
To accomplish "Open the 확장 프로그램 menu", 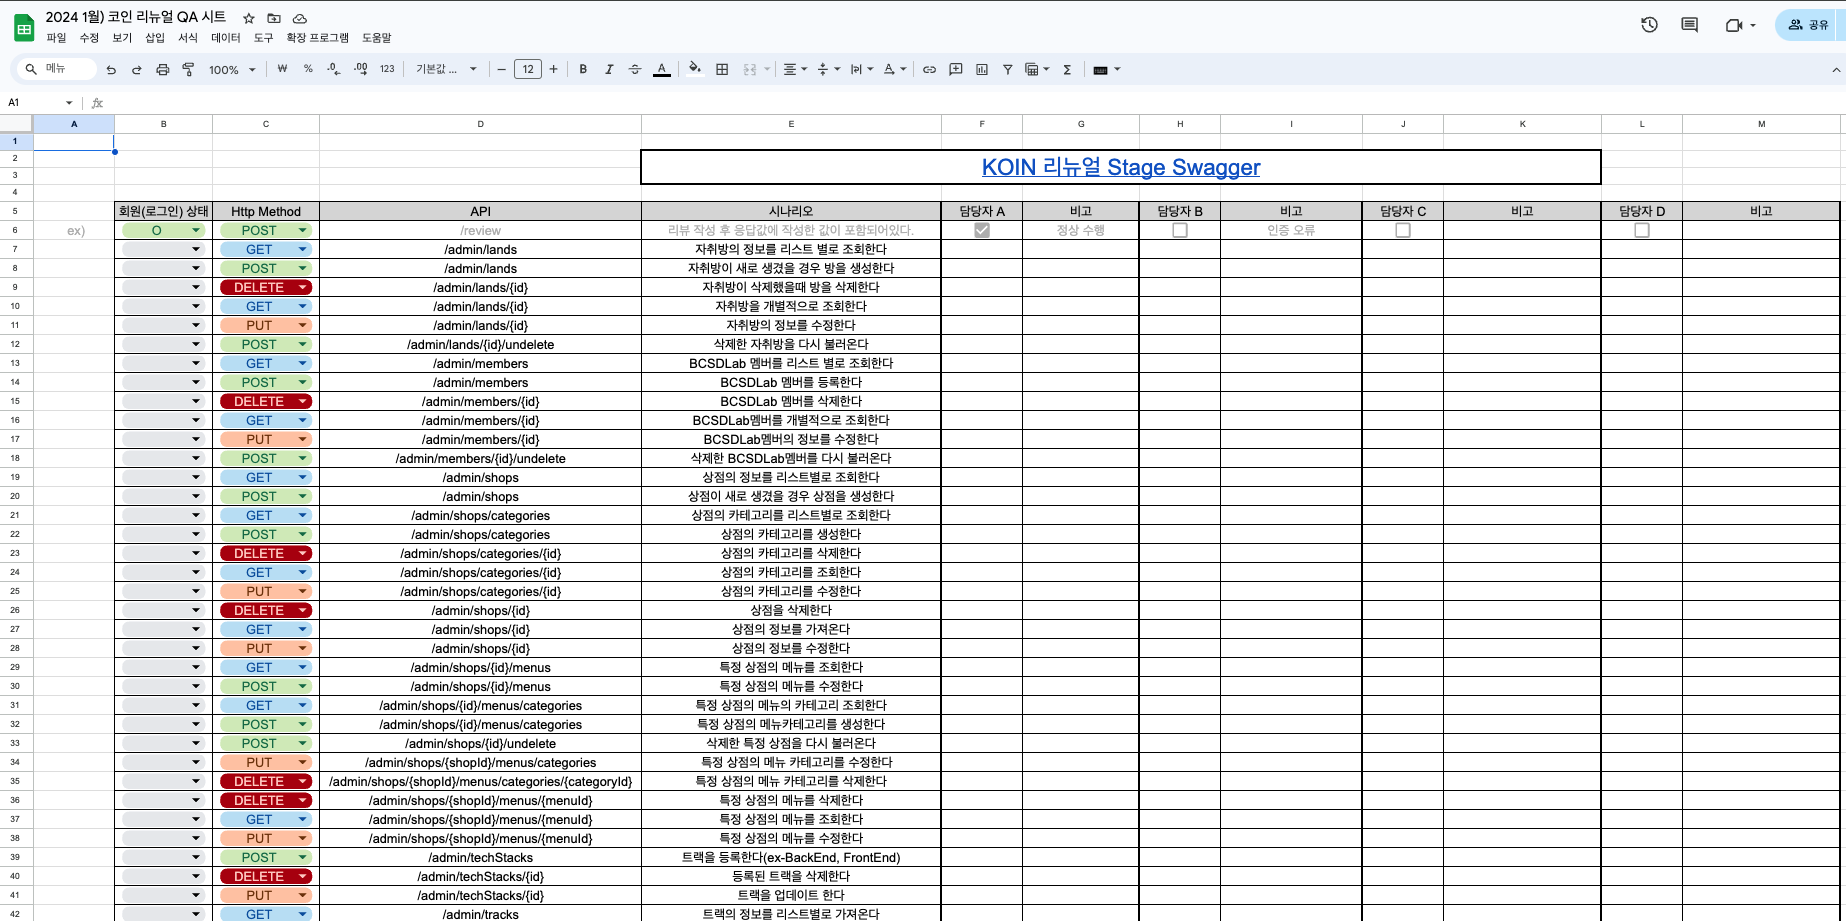I will (317, 38).
